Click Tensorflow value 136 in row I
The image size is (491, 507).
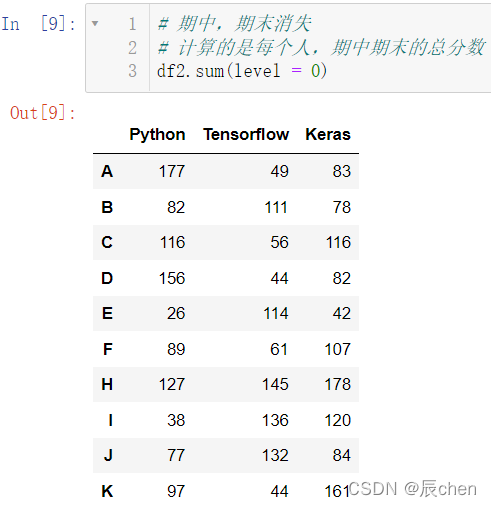pyautogui.click(x=275, y=420)
